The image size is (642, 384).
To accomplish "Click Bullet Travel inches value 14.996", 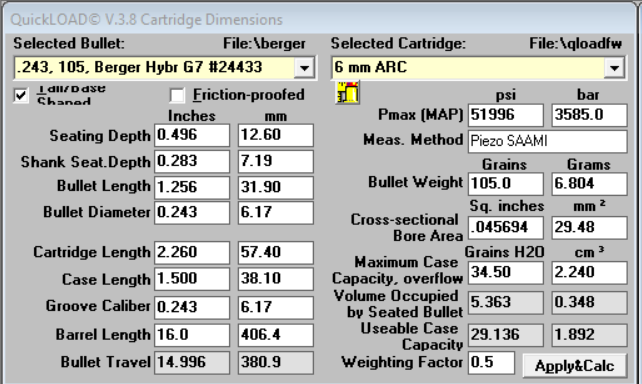I will pos(192,362).
